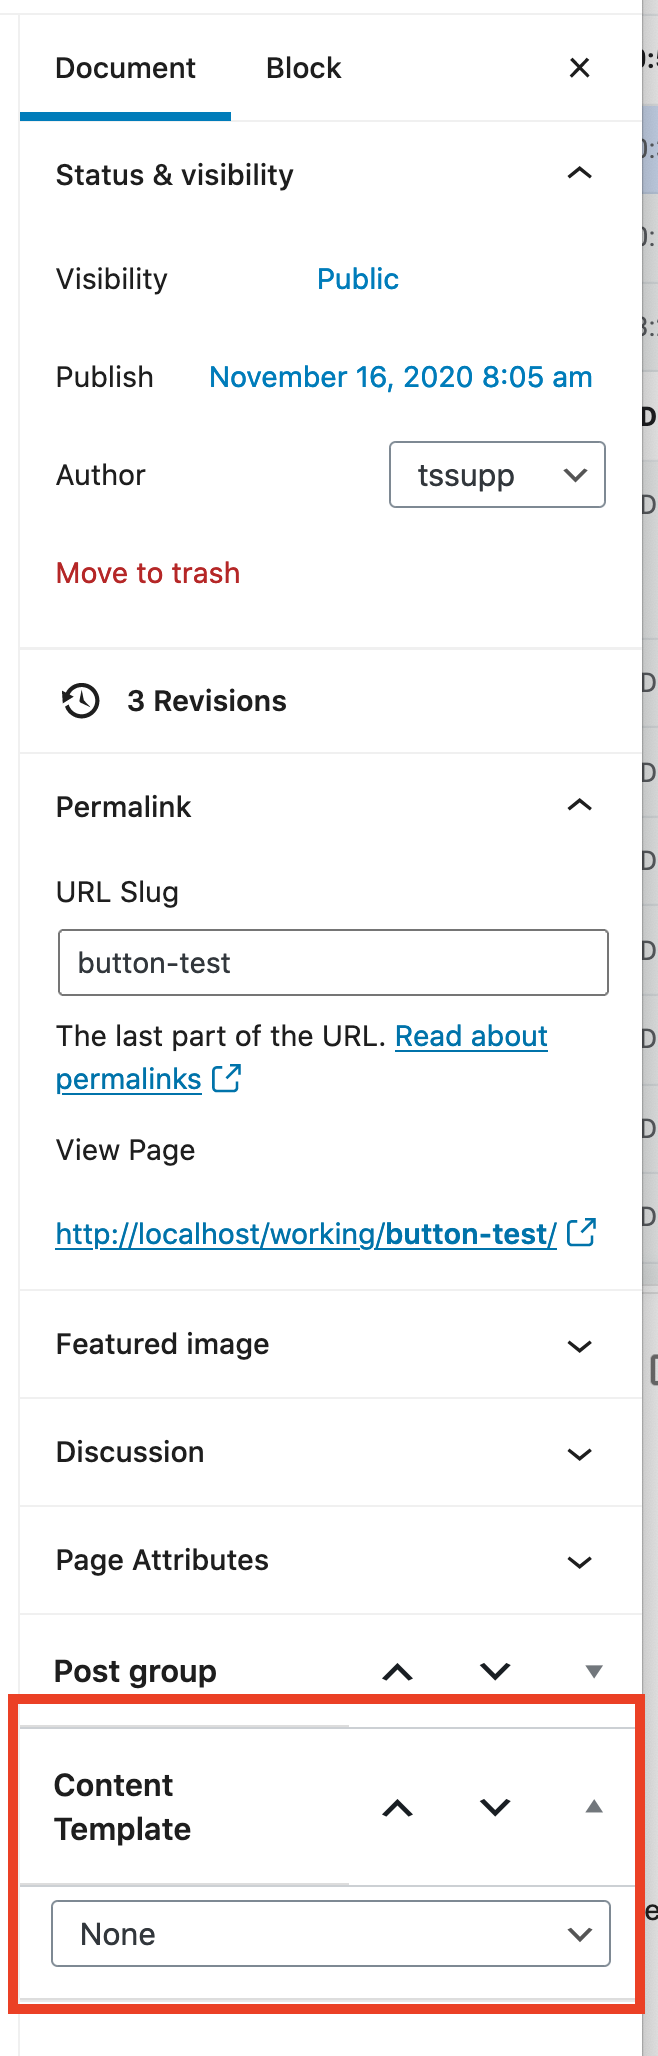658x2056 pixels.
Task: Toggle Post group panel triangle open
Action: point(594,1671)
